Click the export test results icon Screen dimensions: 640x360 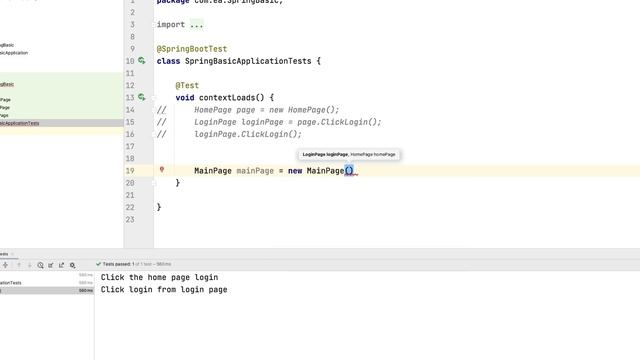(61, 265)
